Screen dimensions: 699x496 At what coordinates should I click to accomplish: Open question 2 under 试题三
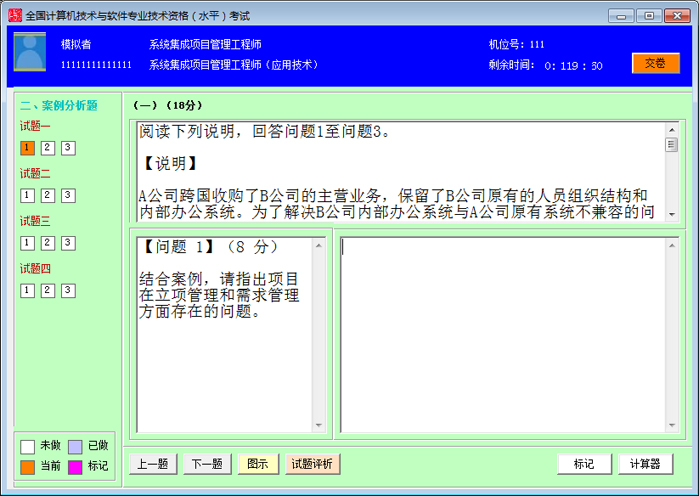pyautogui.click(x=48, y=243)
